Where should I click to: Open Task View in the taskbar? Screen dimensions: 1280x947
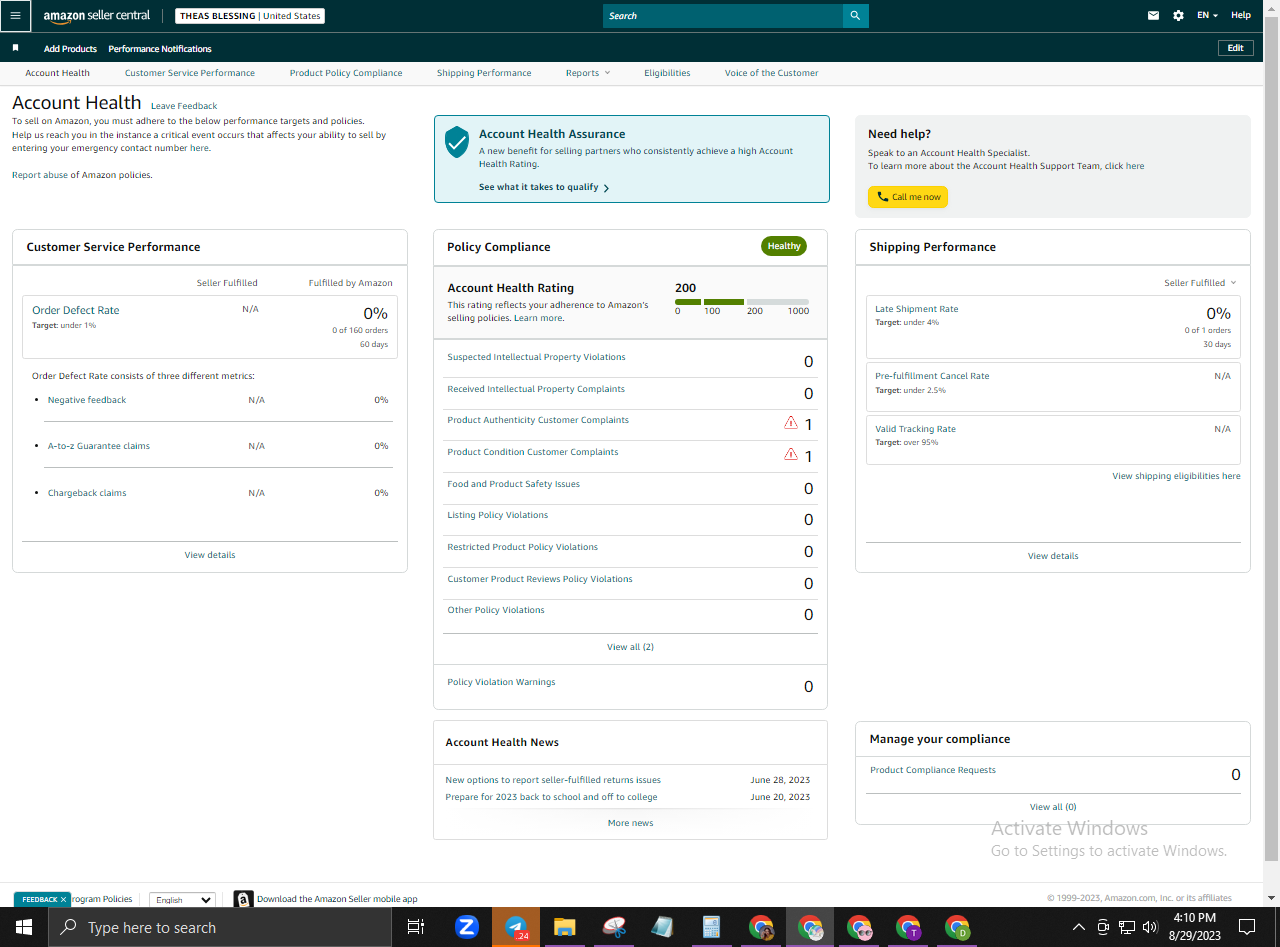pos(416,927)
